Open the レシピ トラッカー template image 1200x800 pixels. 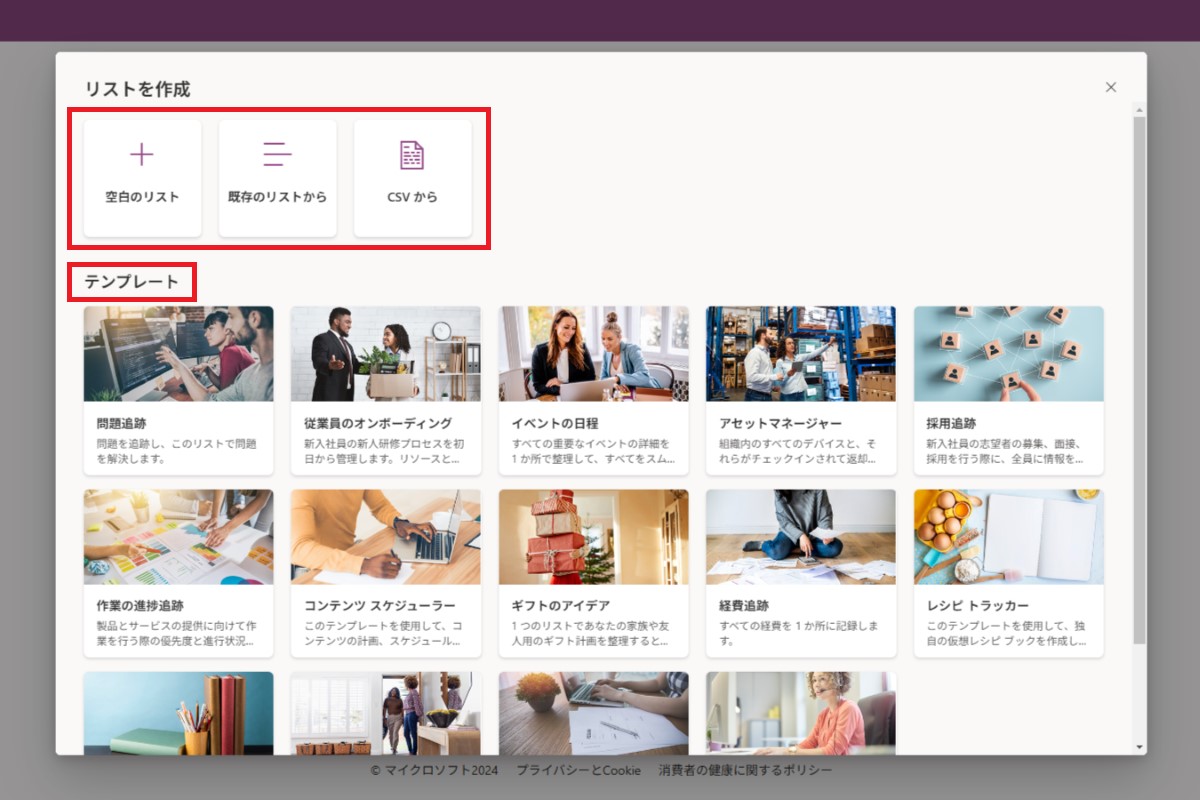click(1008, 536)
